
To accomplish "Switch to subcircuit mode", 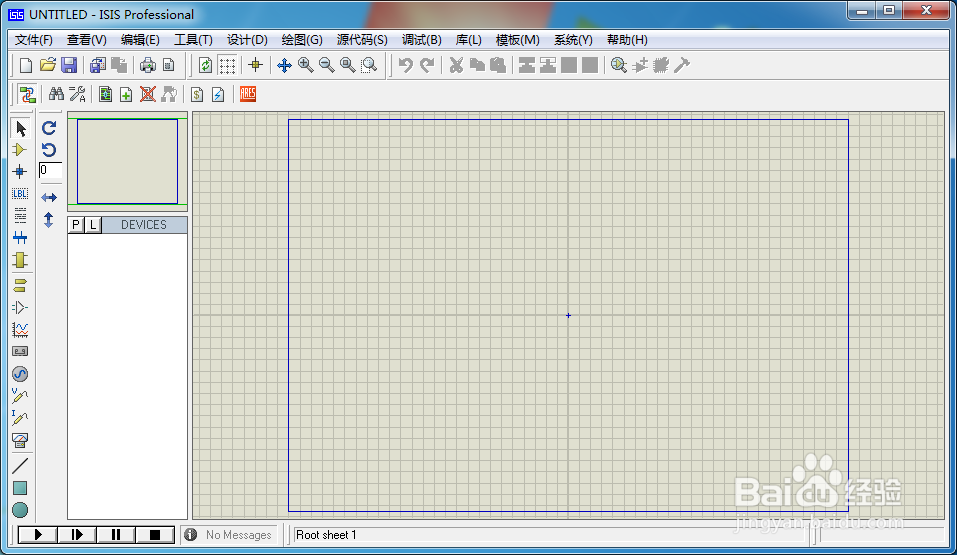I will coord(20,260).
